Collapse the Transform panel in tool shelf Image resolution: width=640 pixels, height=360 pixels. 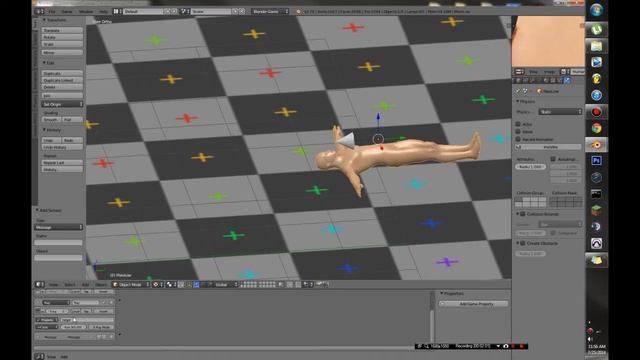(44, 20)
